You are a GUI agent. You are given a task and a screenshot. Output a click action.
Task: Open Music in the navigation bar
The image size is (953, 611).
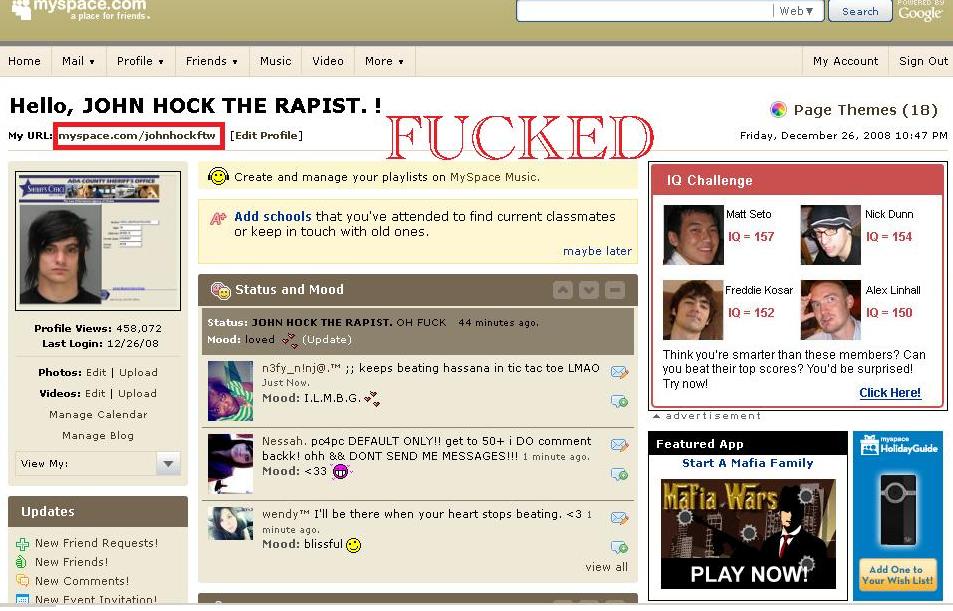point(275,61)
